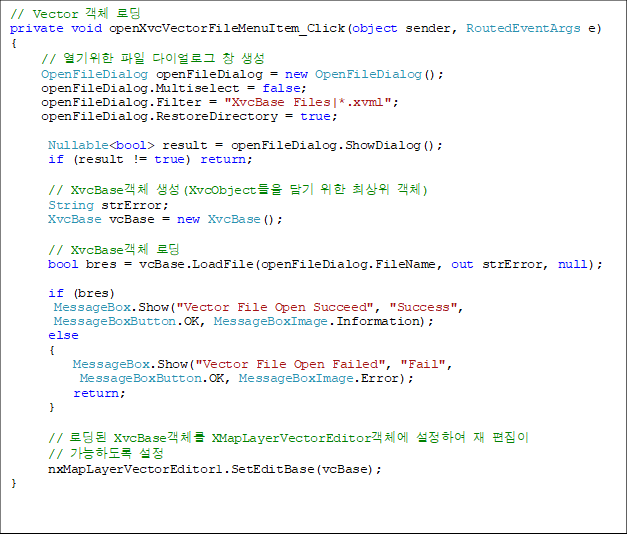Click the line "openFileDialog.RestoreDirectory = true;"
The width and height of the screenshot is (627, 536).
coord(189,116)
